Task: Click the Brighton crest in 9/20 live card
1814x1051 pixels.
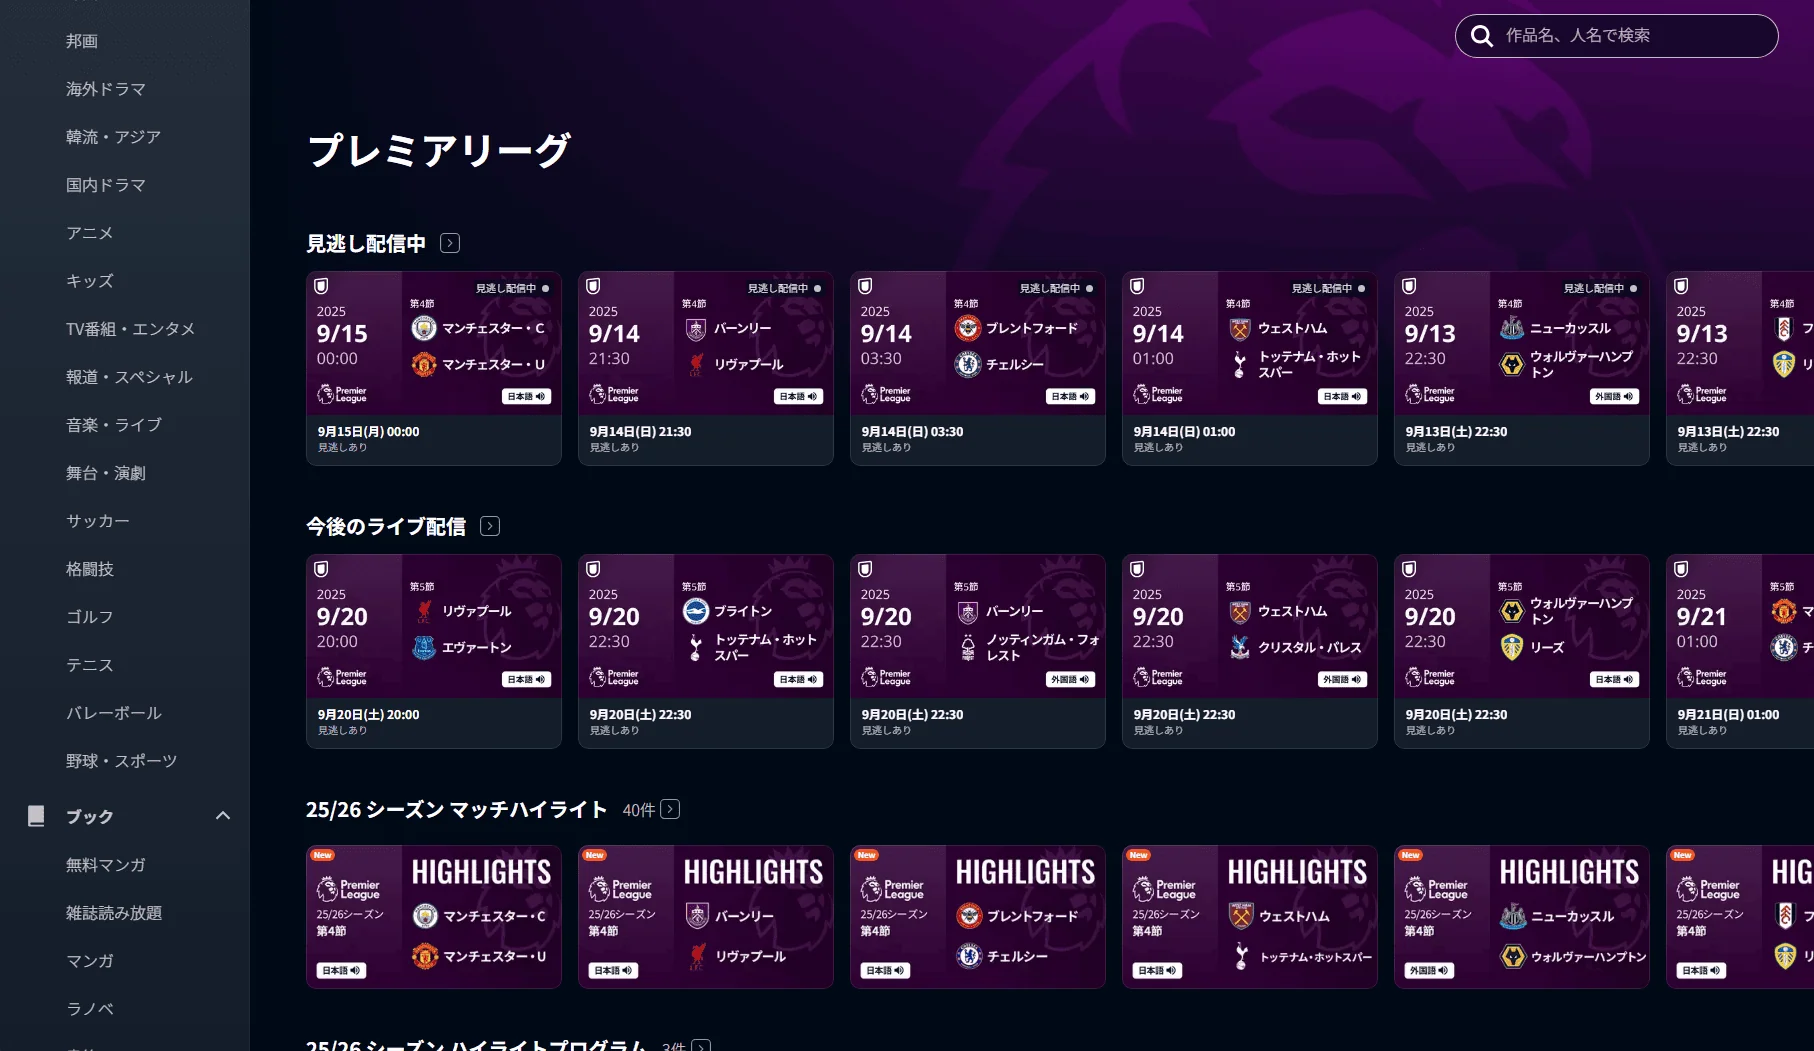Action: click(696, 611)
